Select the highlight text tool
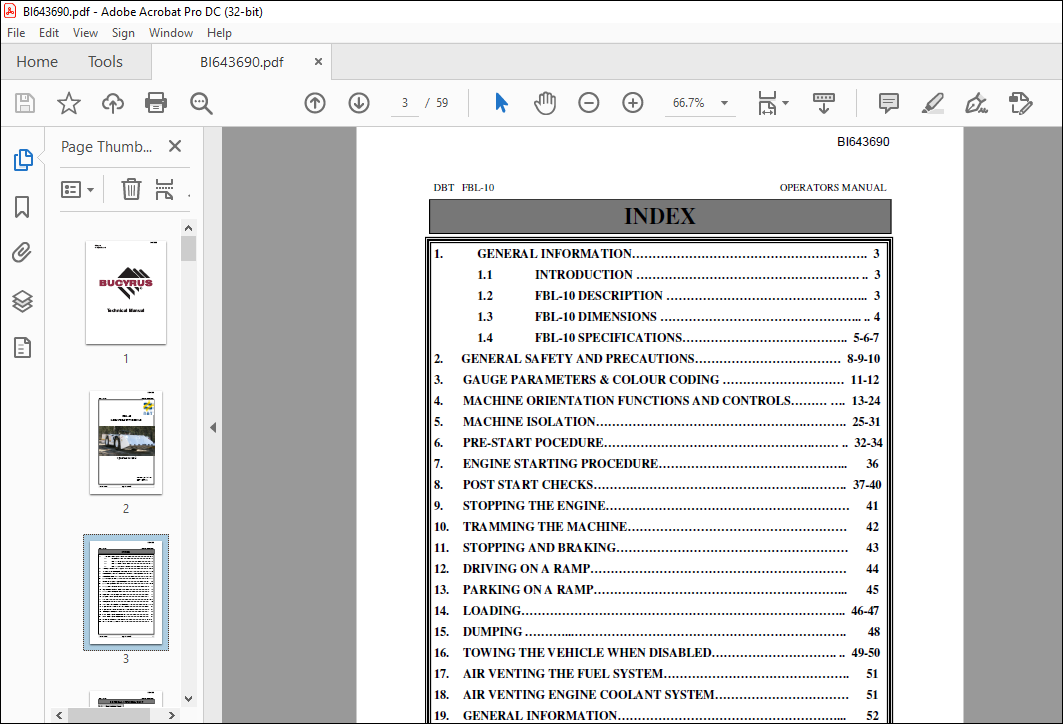Viewport: 1063px width, 724px height. pos(933,103)
